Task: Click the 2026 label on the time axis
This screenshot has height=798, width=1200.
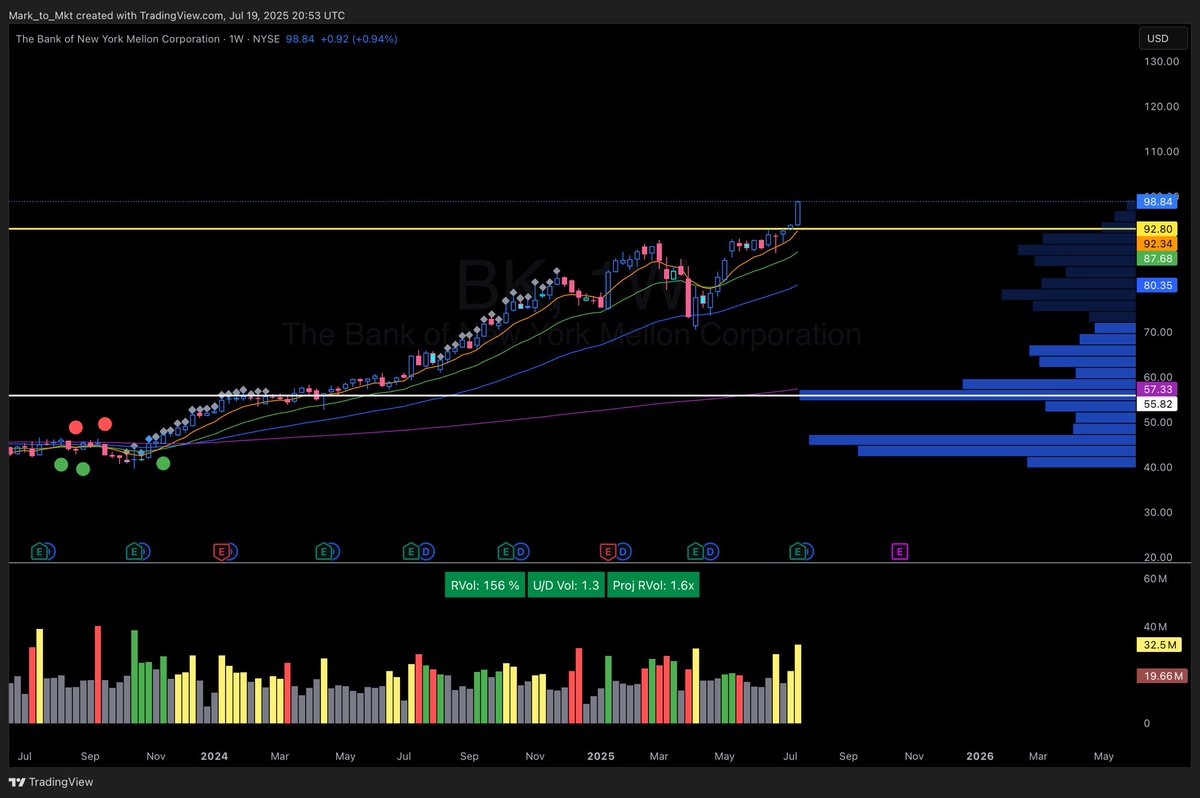Action: [x=980, y=757]
